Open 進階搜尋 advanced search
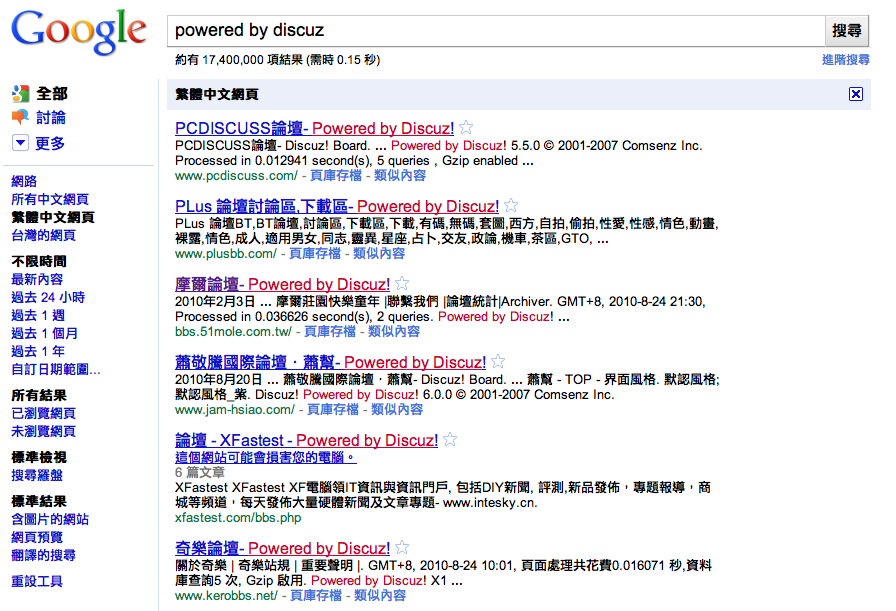Screen dimensions: 896x611 [x=846, y=60]
